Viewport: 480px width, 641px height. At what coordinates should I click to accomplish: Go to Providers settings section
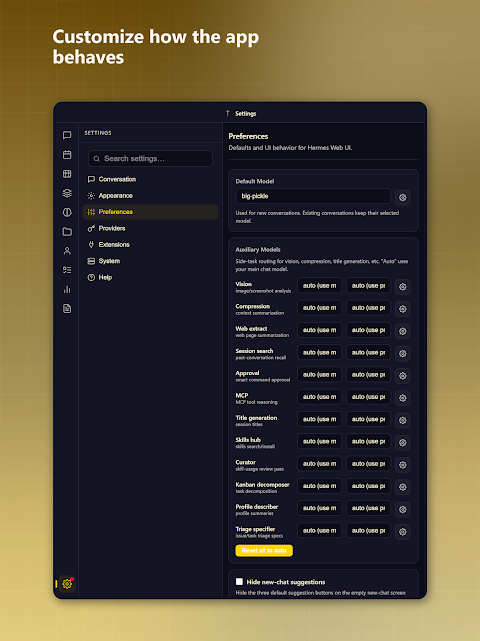click(x=150, y=228)
